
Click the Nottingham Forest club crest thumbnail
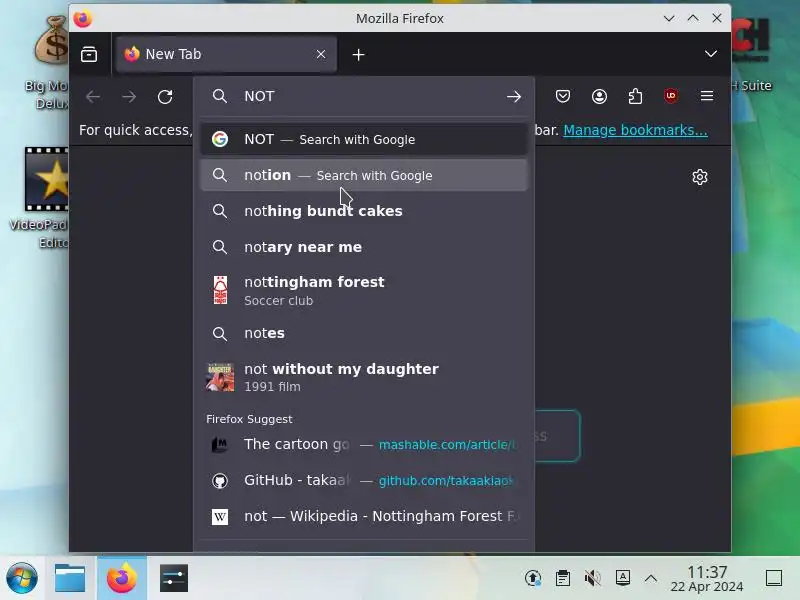click(220, 290)
